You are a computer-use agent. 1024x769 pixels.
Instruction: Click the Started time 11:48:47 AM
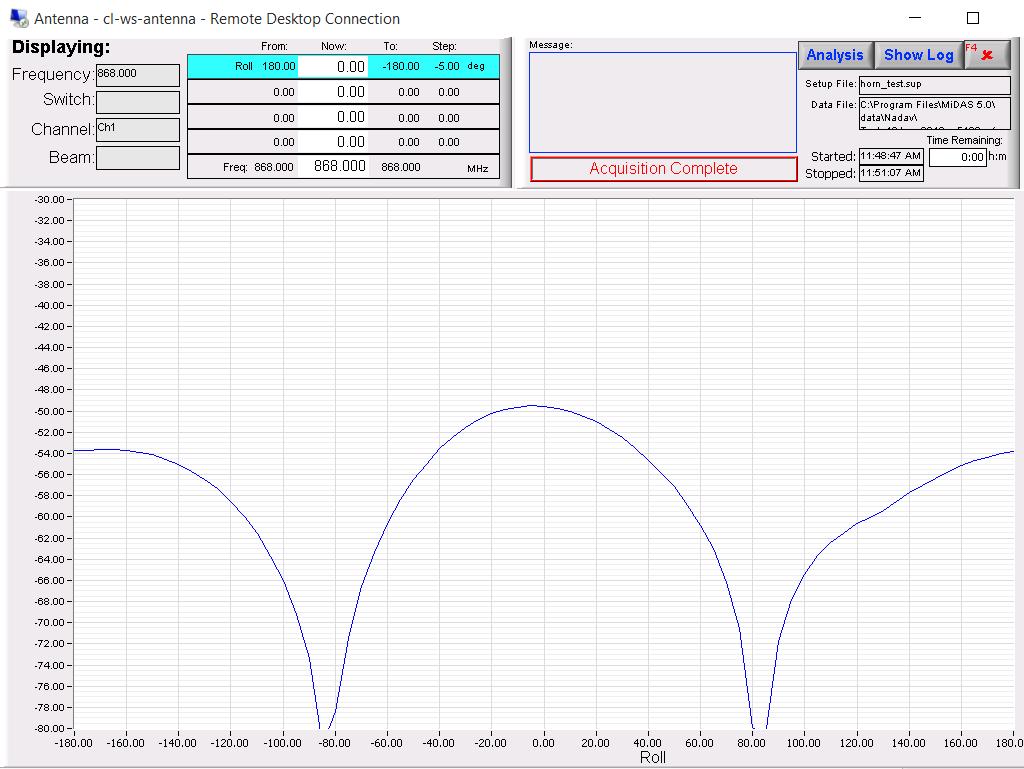tap(891, 156)
